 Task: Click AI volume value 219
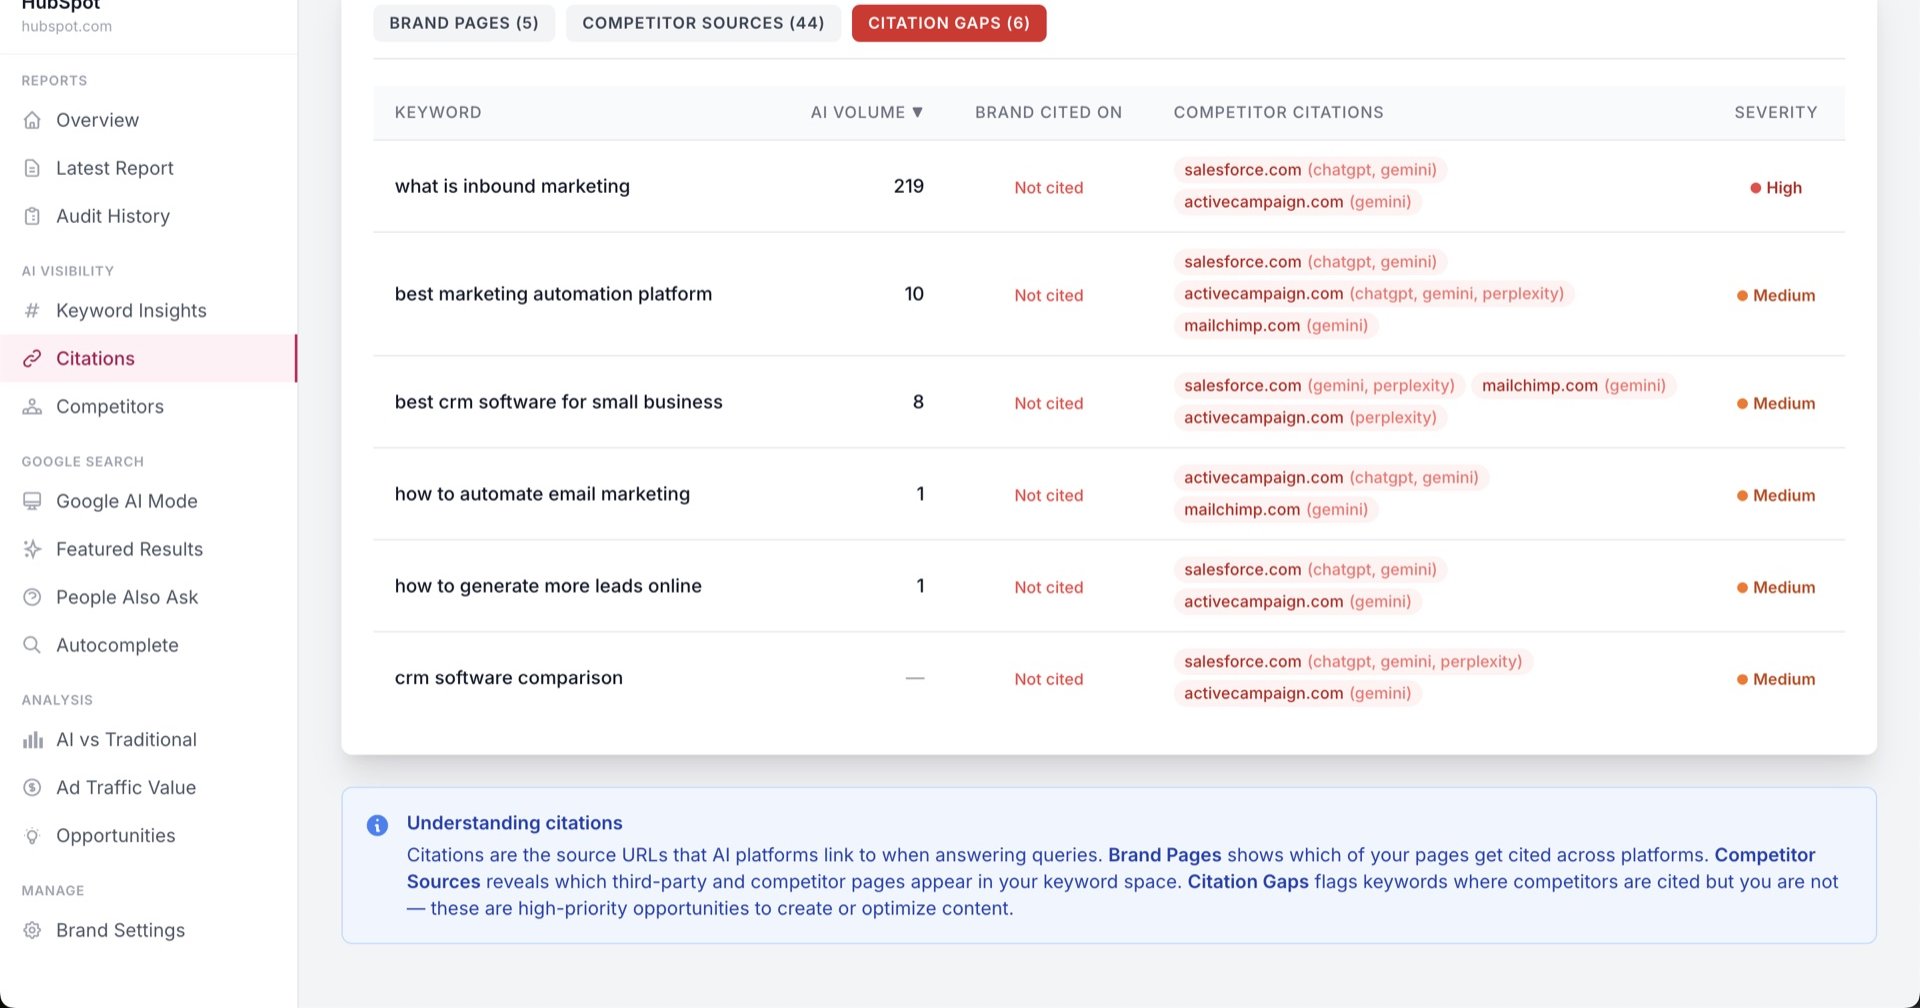tap(908, 186)
